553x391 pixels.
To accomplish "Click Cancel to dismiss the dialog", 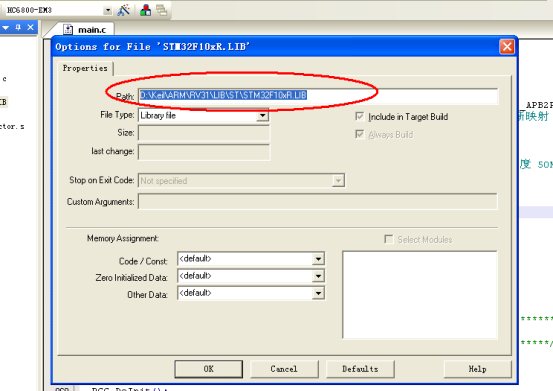I will [x=284, y=369].
